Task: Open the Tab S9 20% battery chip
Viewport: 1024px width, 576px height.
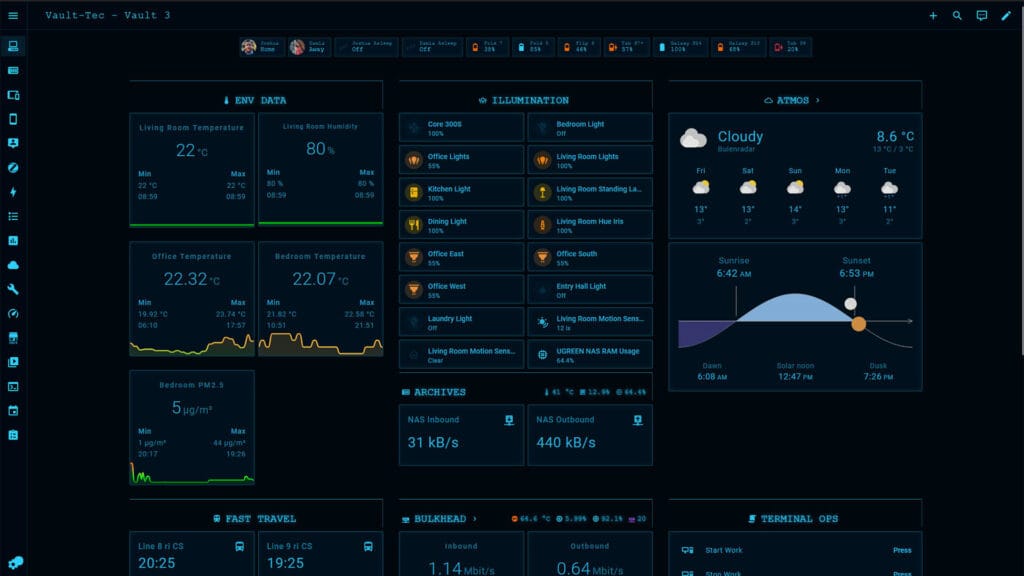Action: click(x=790, y=47)
